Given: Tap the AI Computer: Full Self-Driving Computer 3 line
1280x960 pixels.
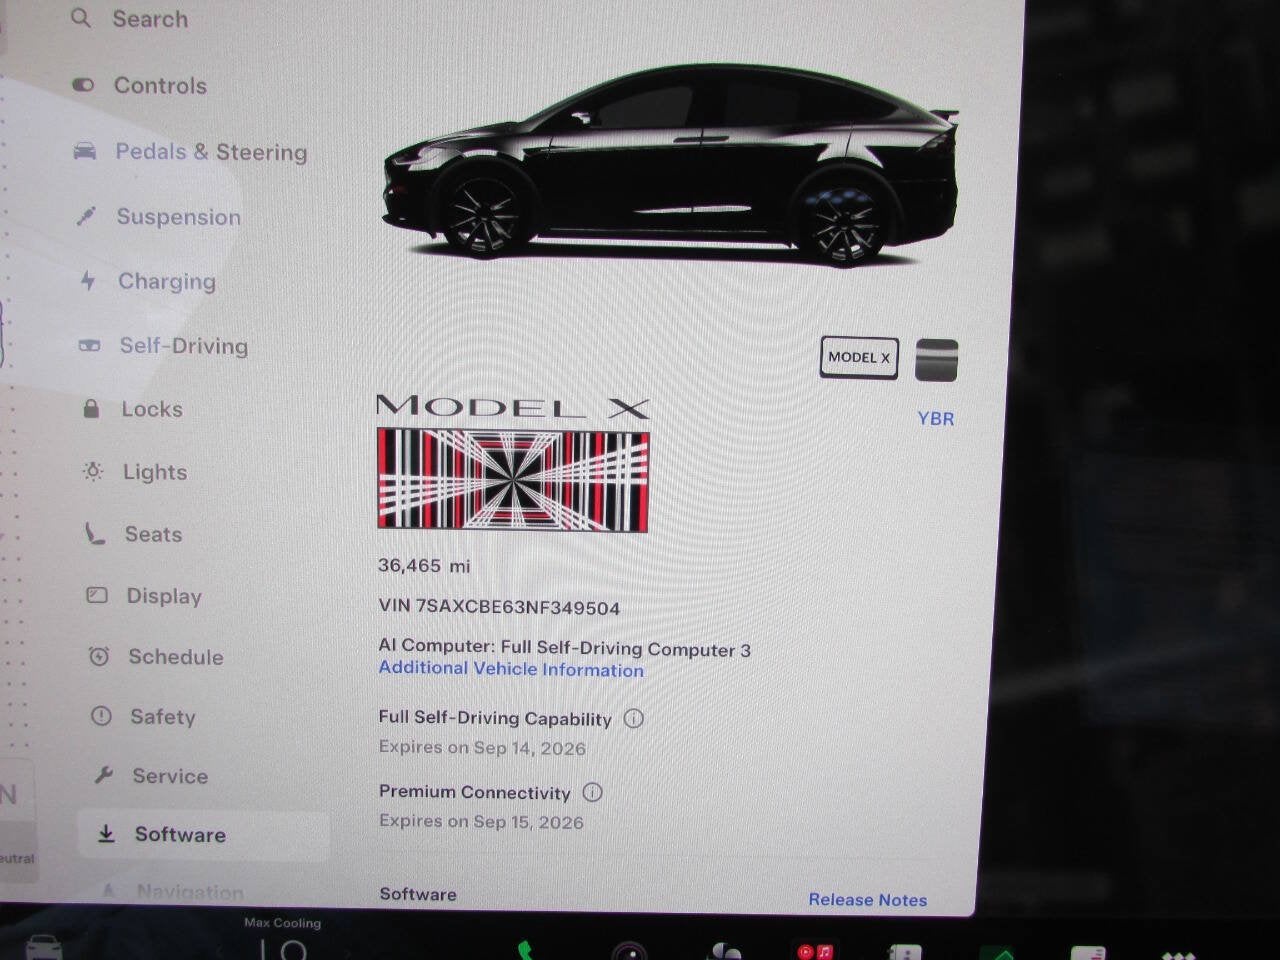Looking at the screenshot, I should (x=565, y=648).
